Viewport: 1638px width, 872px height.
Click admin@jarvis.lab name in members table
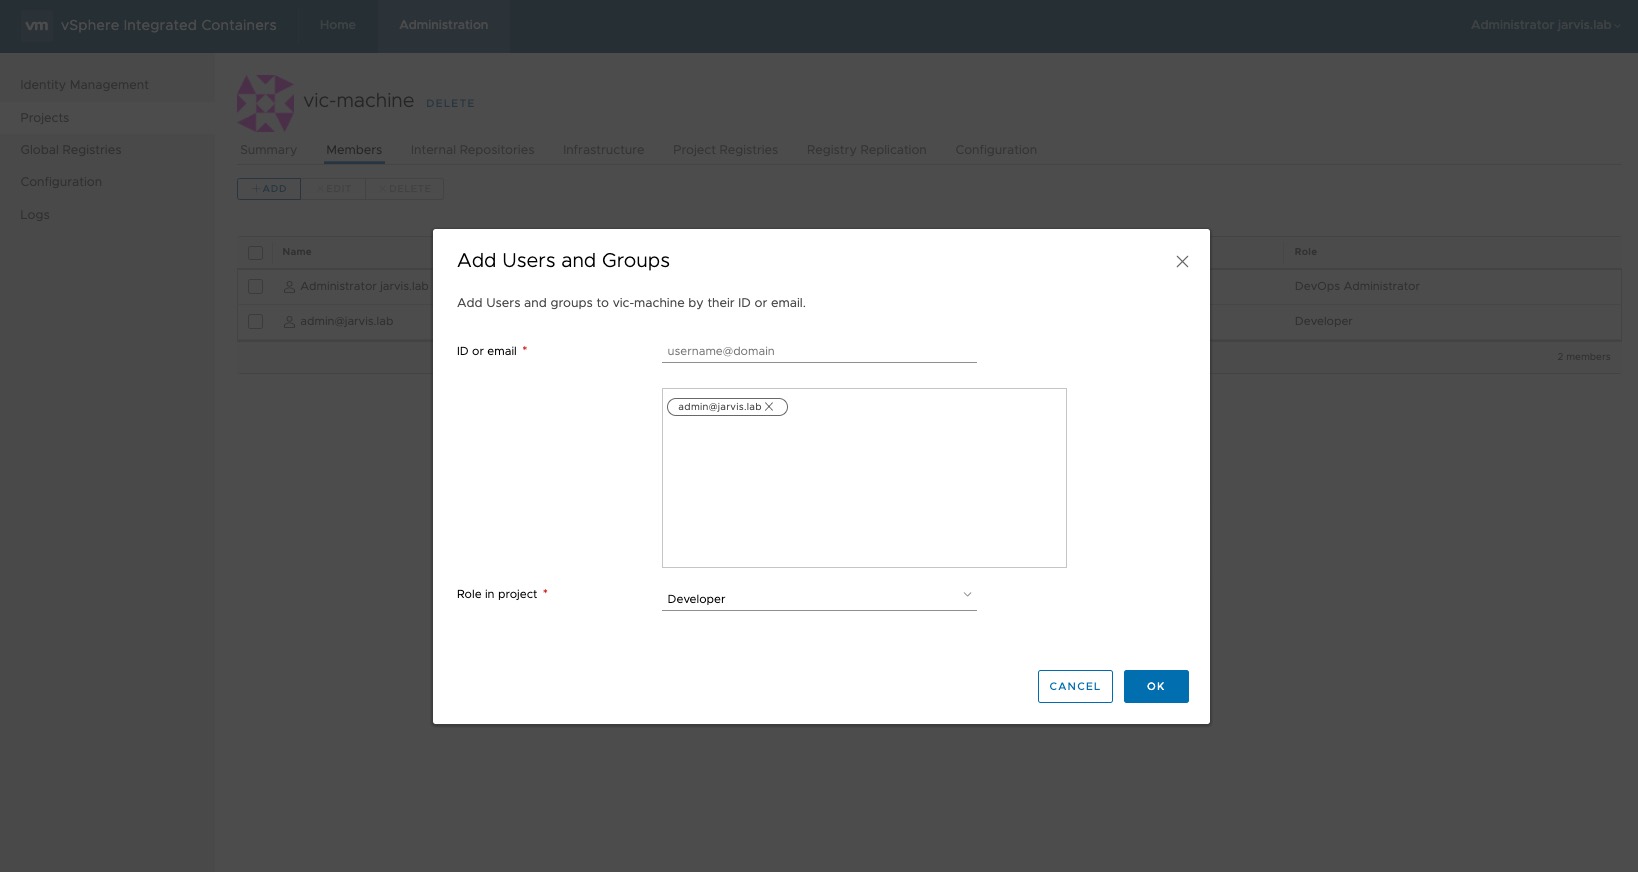tap(347, 321)
